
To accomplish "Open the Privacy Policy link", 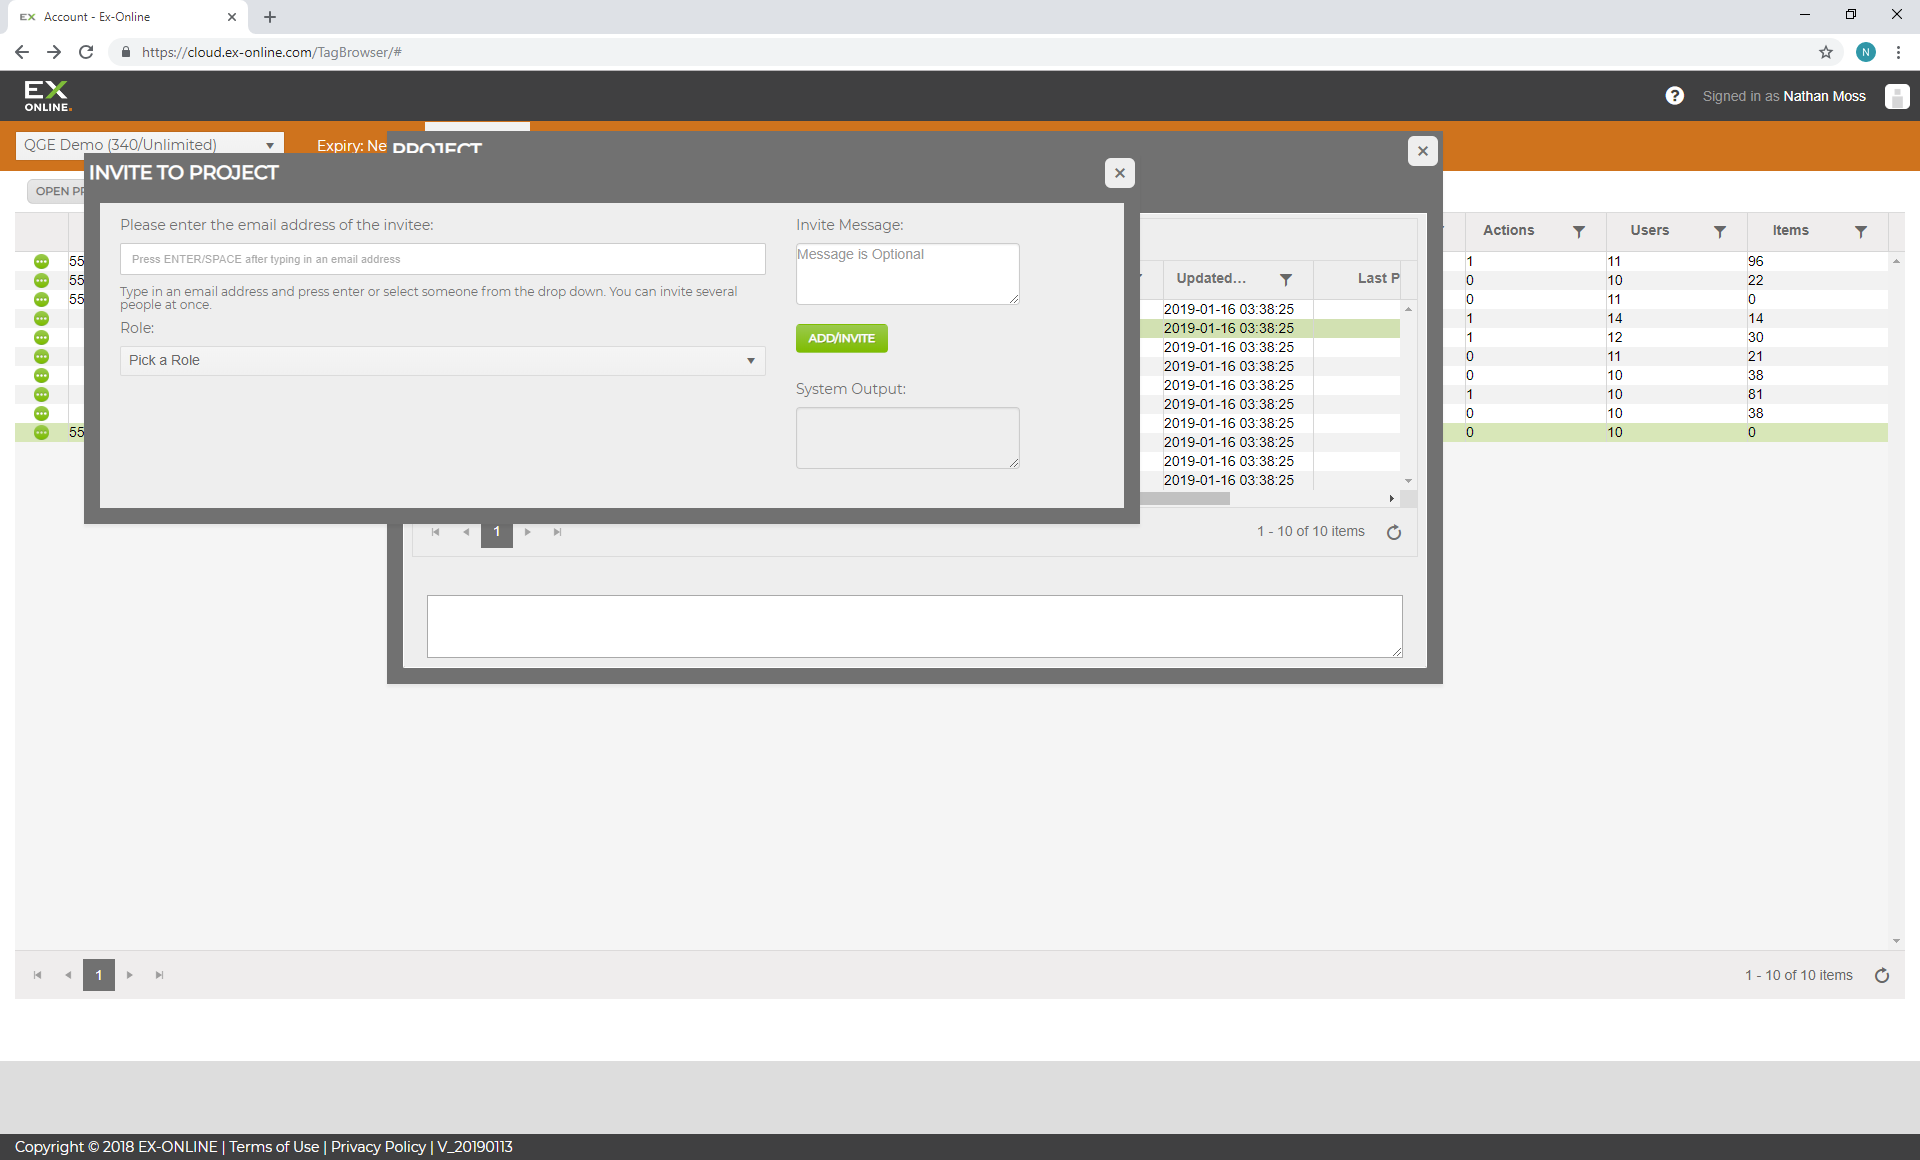I will coord(378,1147).
